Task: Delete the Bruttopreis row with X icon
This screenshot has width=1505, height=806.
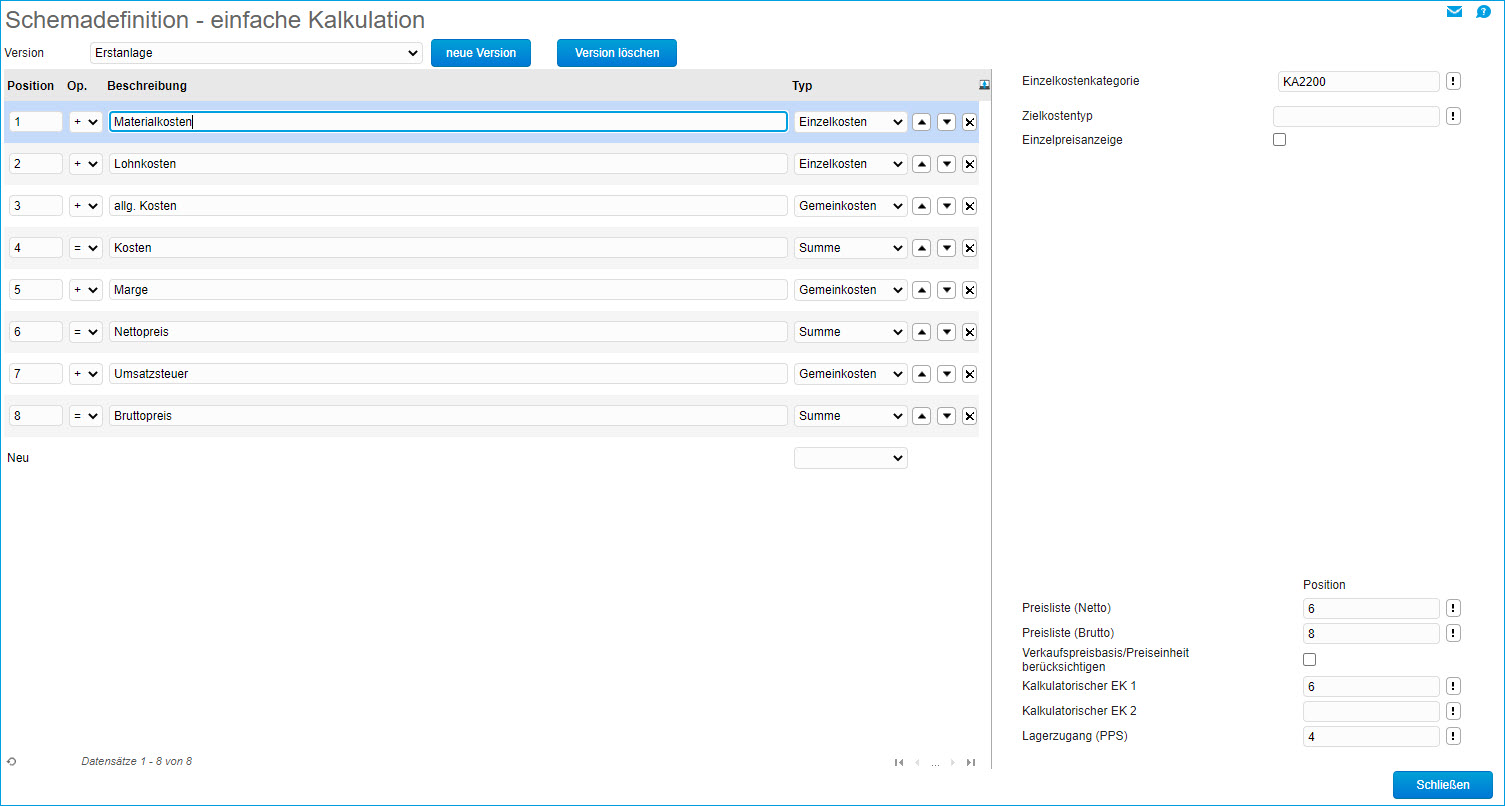Action: point(969,416)
